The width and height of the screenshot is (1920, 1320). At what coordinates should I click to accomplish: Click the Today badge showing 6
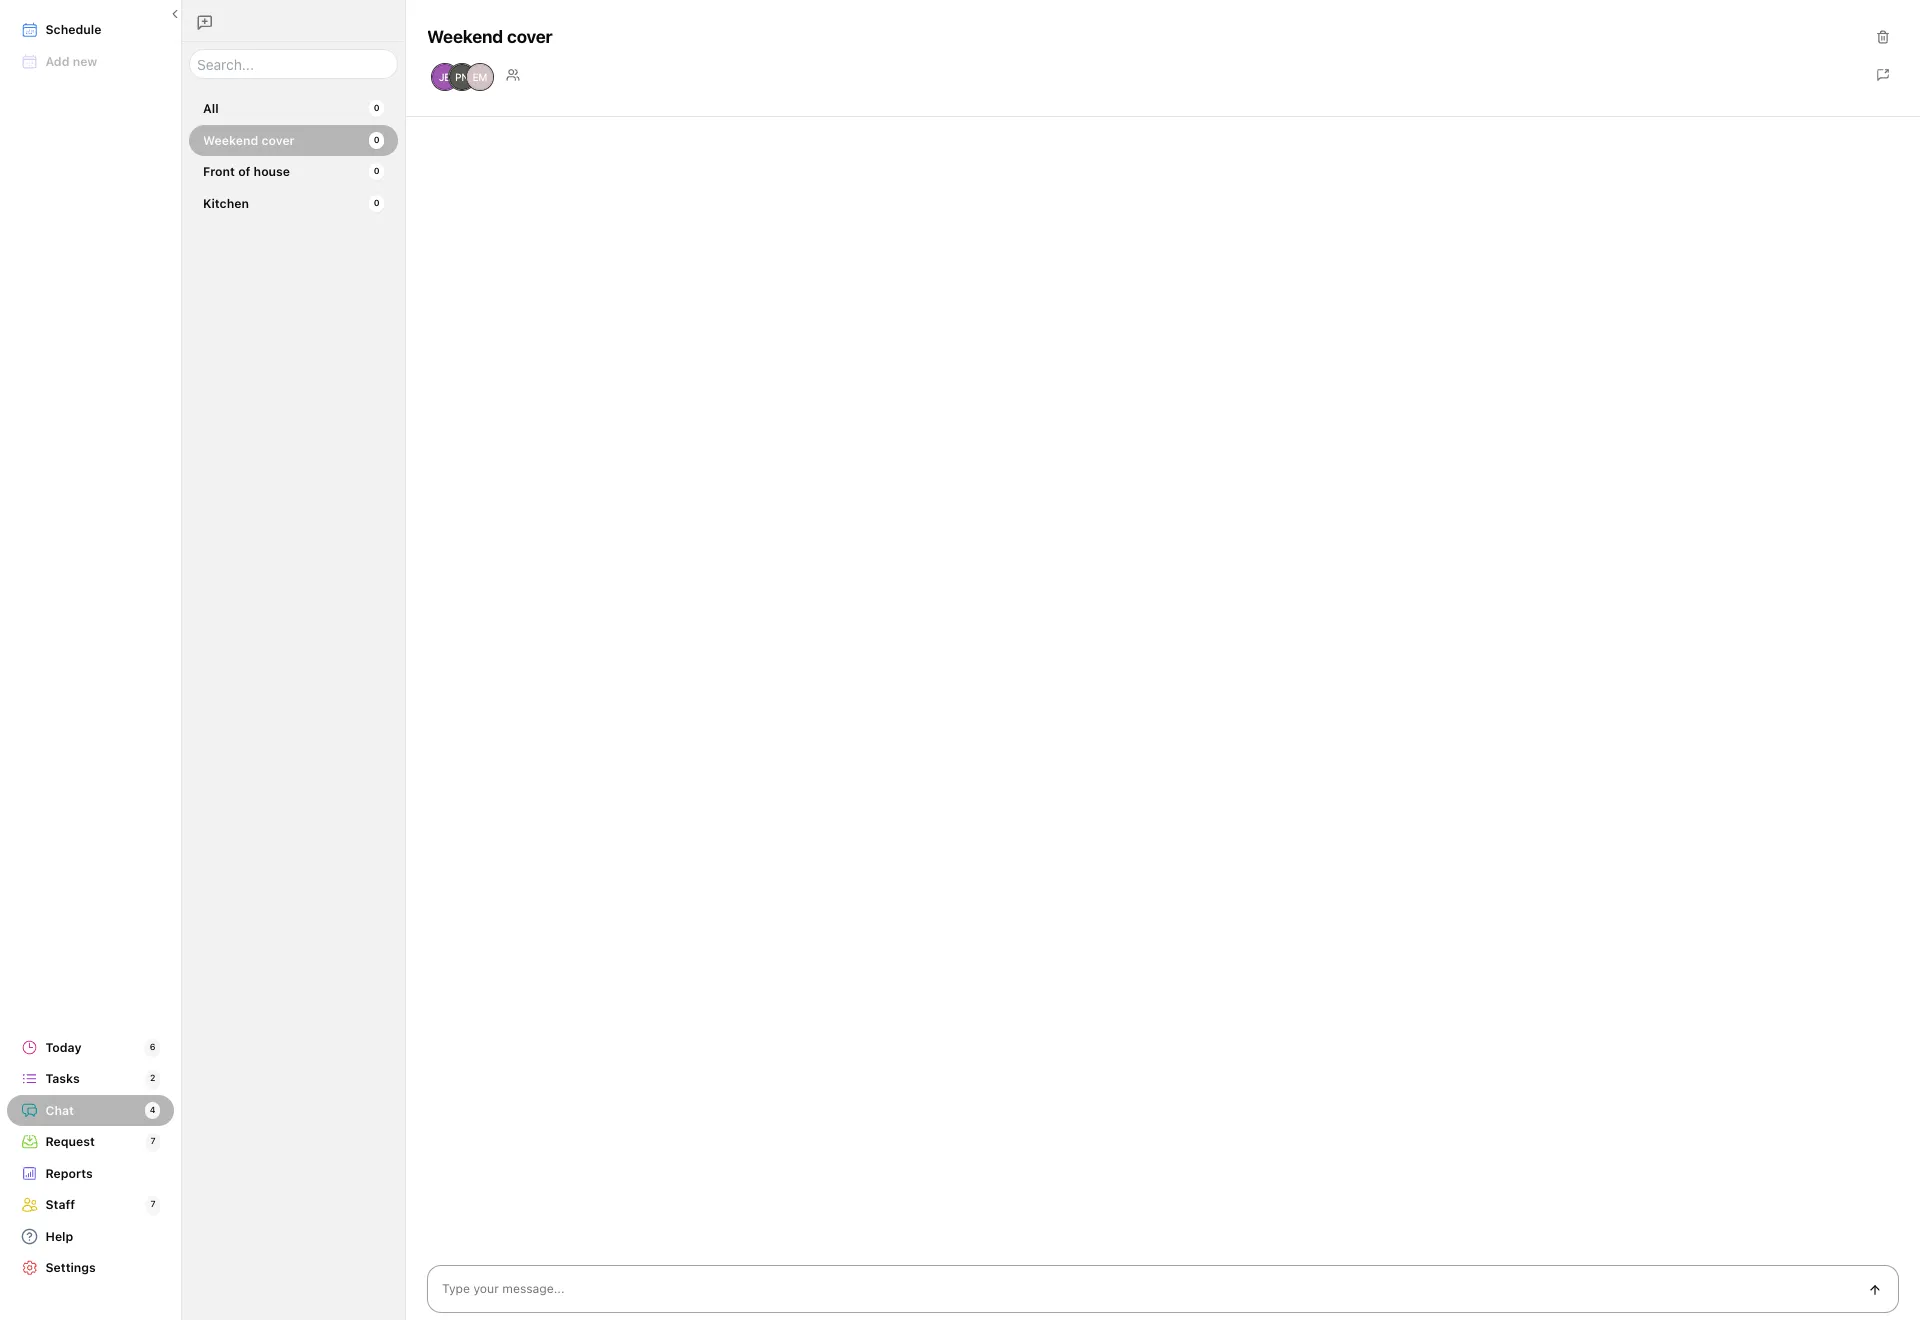(x=153, y=1048)
